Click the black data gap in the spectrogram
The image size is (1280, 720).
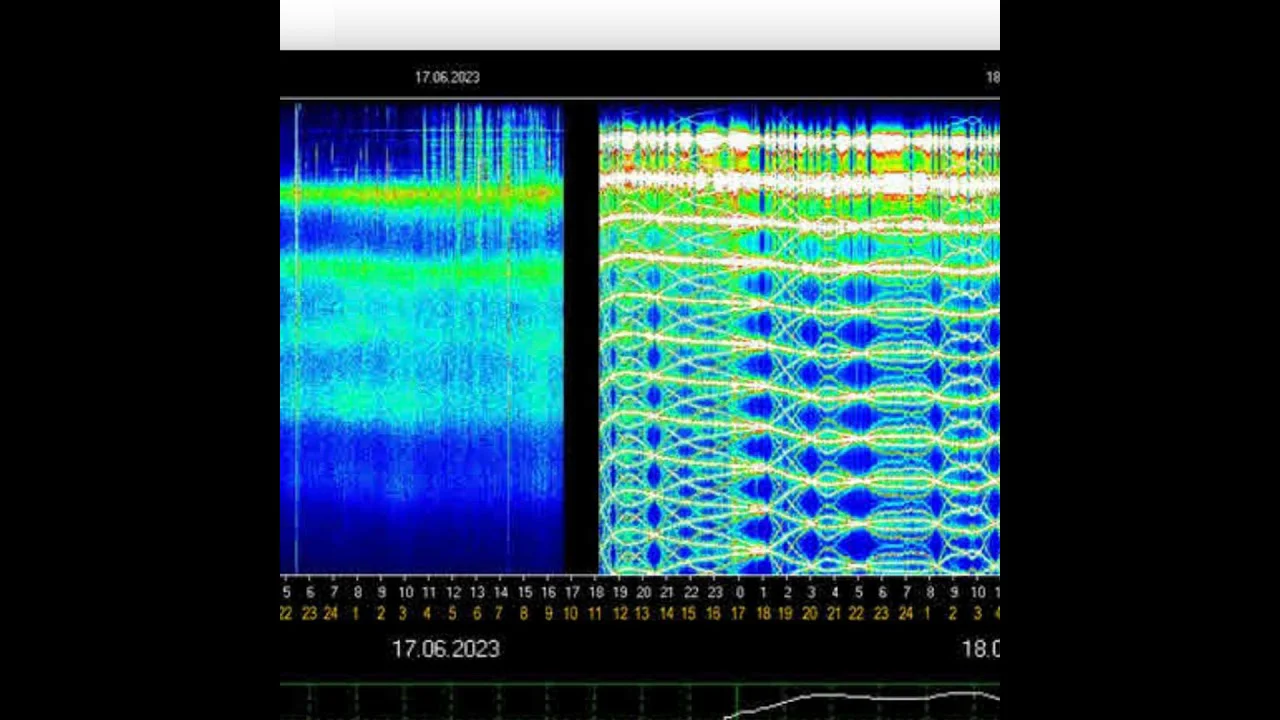(581, 340)
